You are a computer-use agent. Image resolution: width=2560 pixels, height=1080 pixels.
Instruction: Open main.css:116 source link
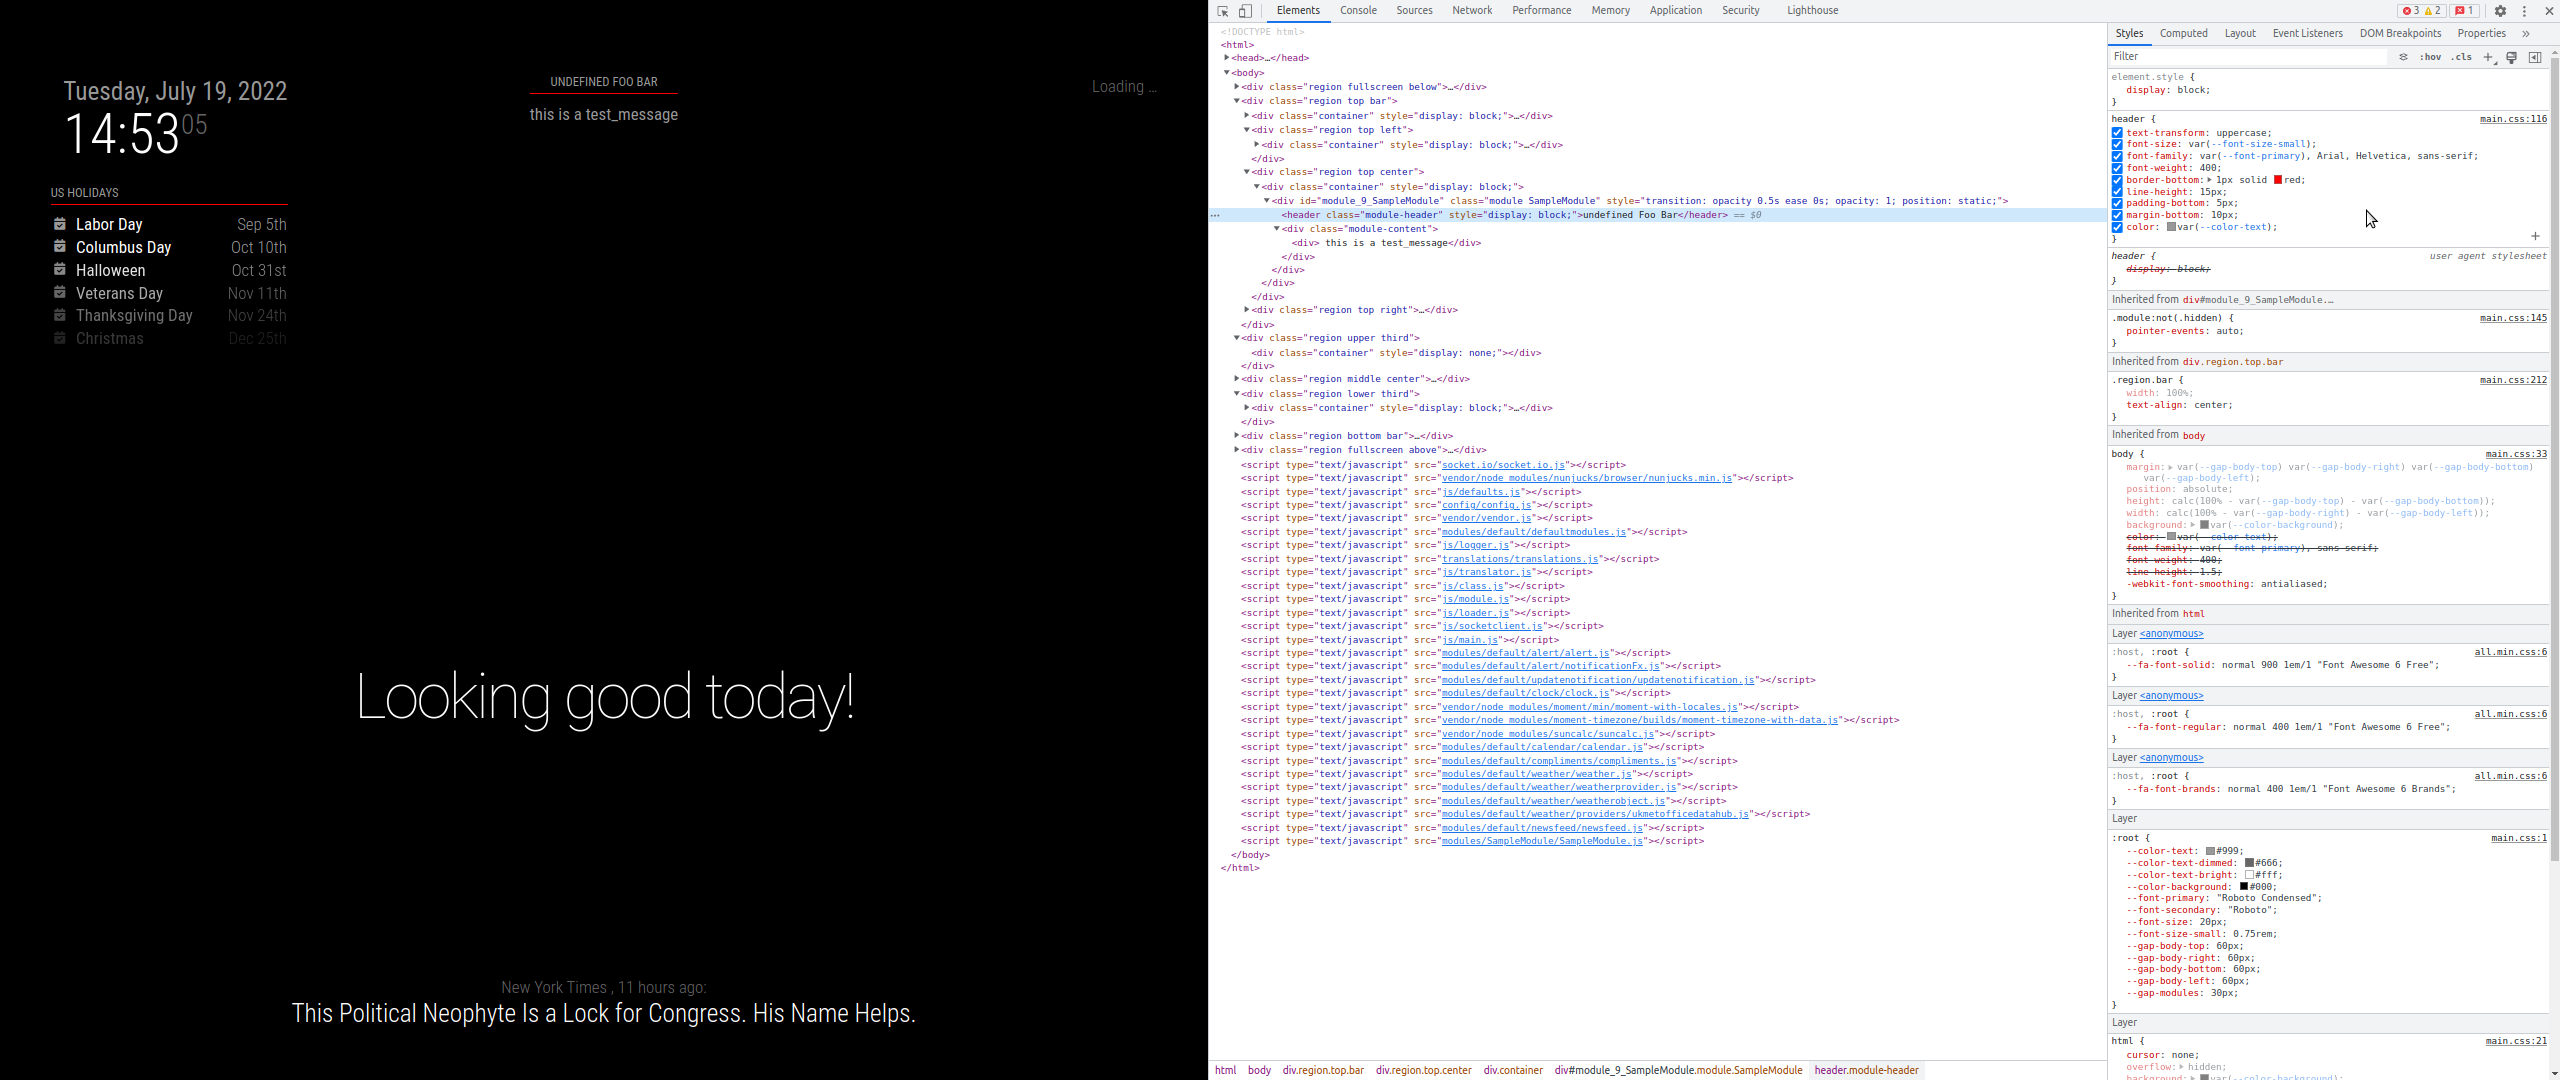(2512, 119)
